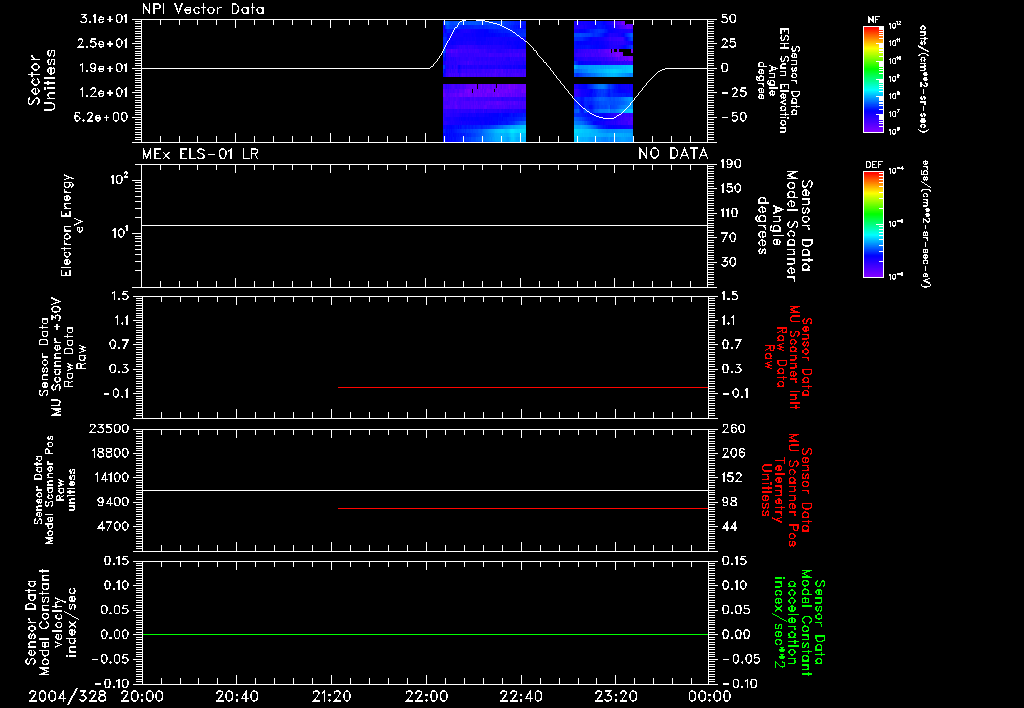This screenshot has width=1024, height=708.
Task: Click the 10² electron energy tick
Action: pos(121,178)
